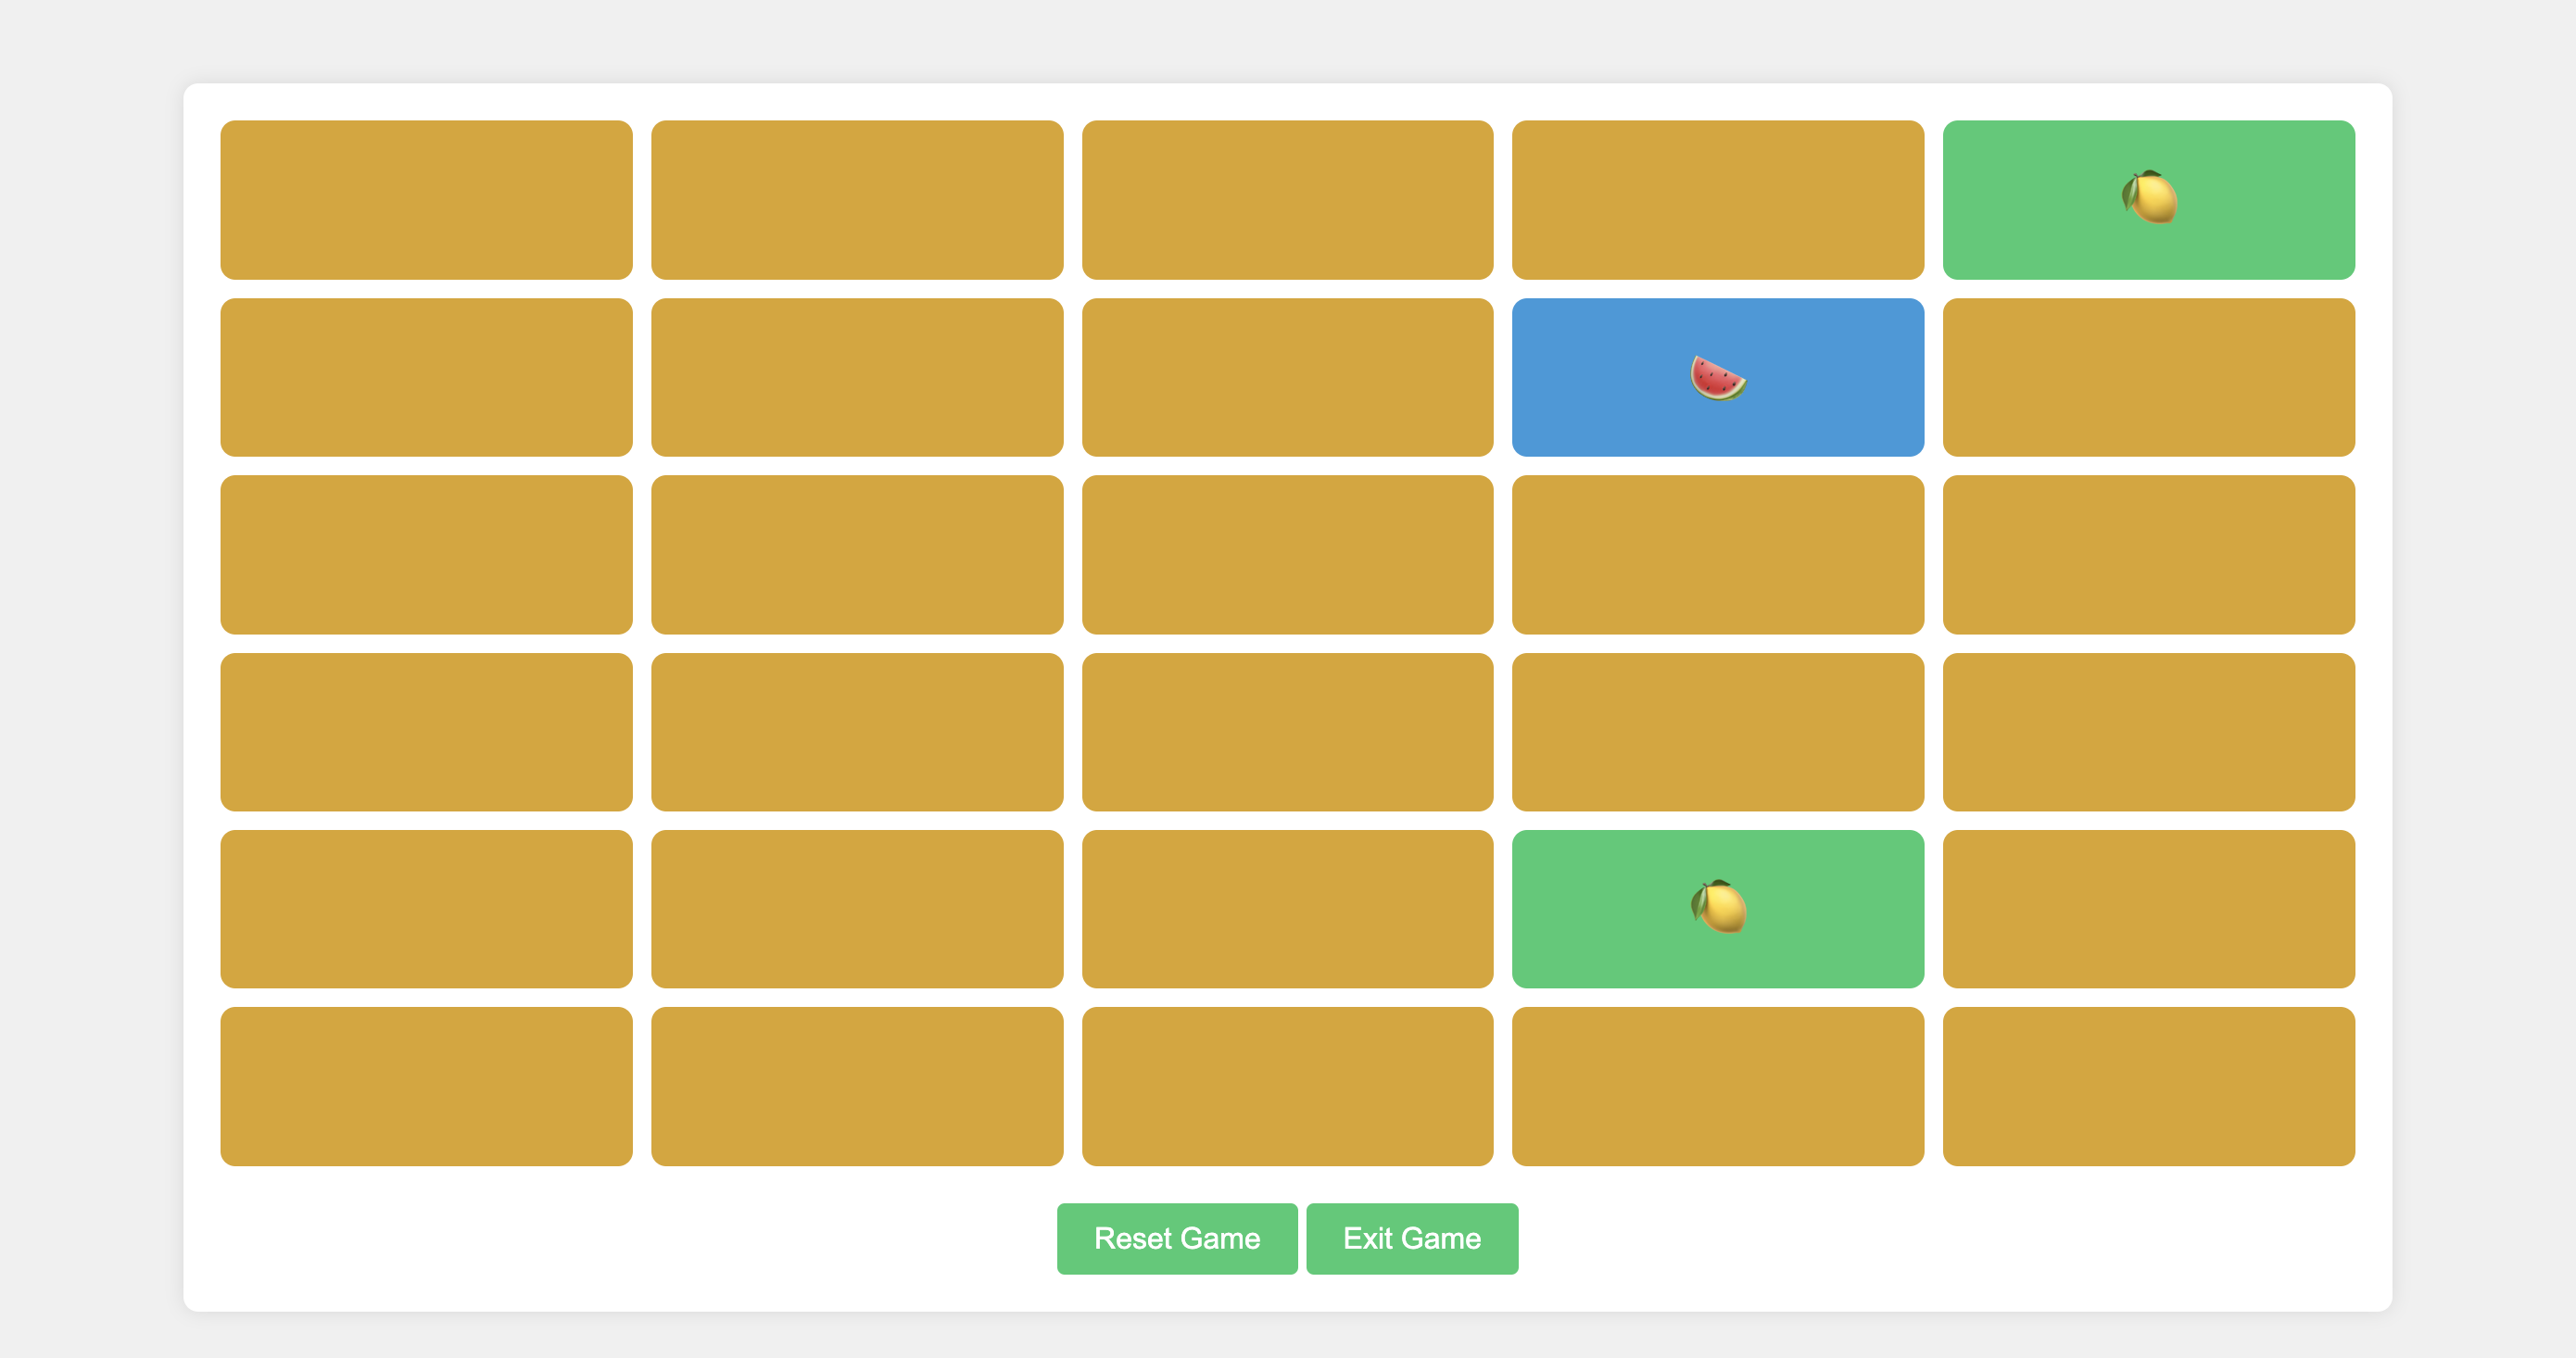The height and width of the screenshot is (1358, 2576).
Task: Flip the card left of the fifth-row lemon
Action: 1287,908
